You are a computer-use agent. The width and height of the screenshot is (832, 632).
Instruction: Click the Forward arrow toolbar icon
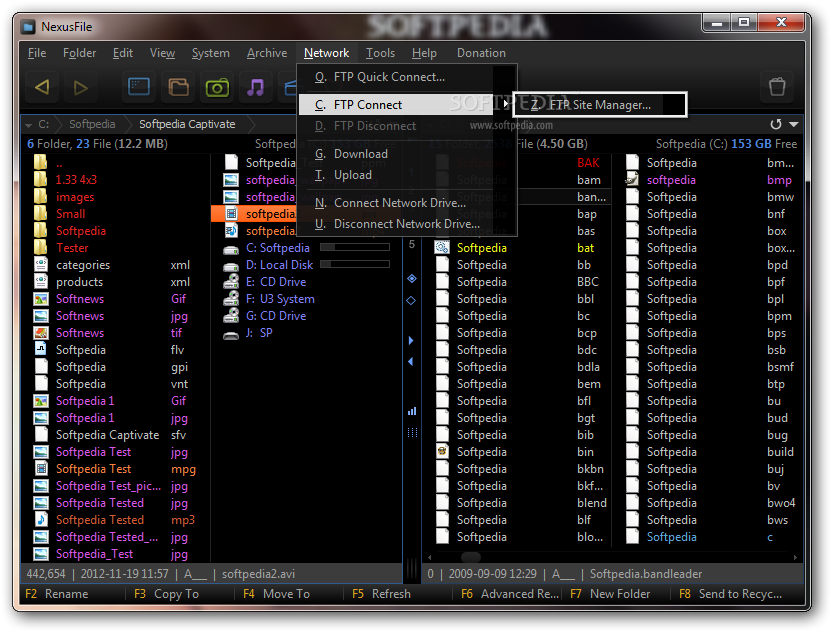pyautogui.click(x=80, y=87)
